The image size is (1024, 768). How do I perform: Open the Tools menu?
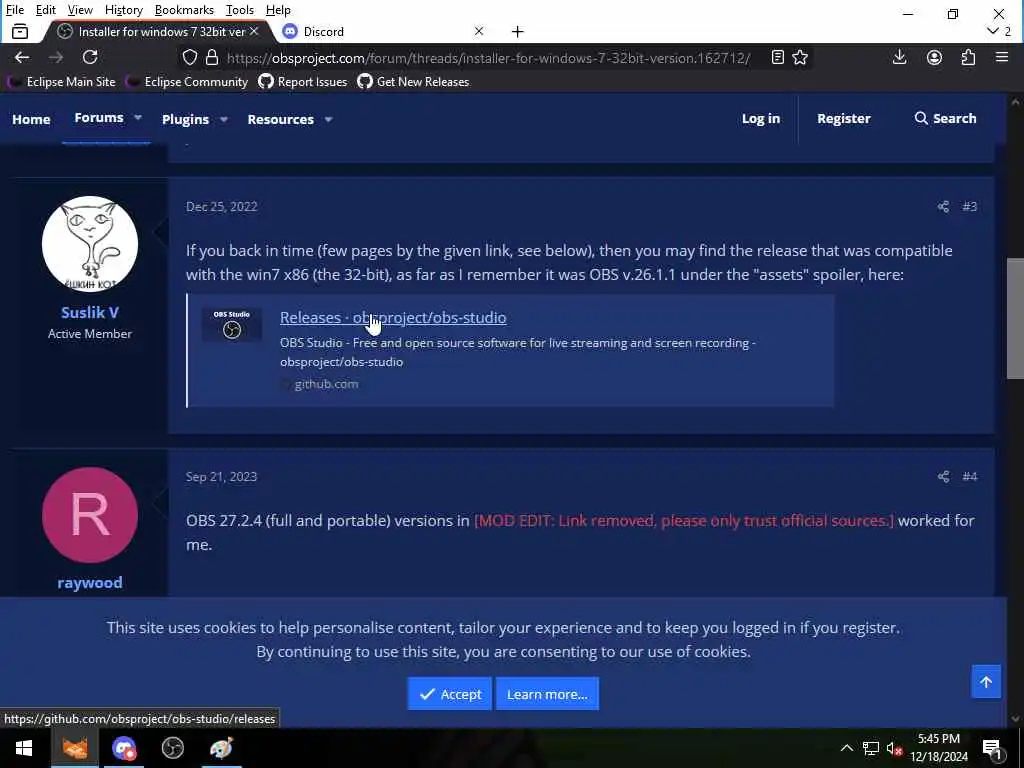click(239, 10)
